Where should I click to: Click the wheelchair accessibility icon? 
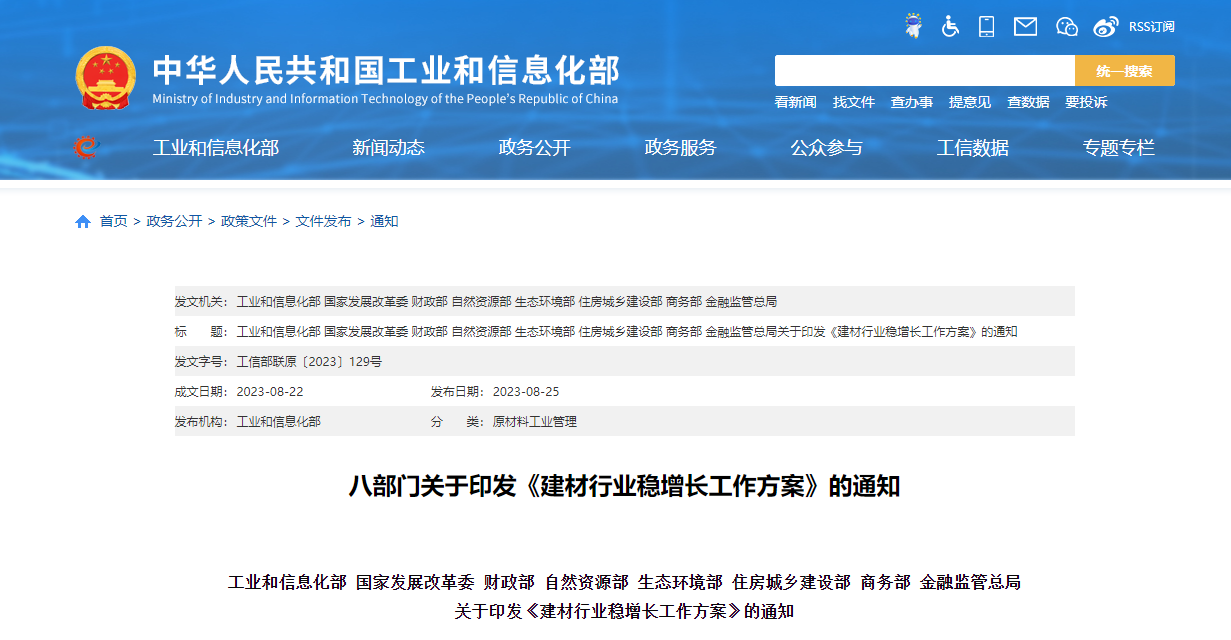[x=950, y=26]
